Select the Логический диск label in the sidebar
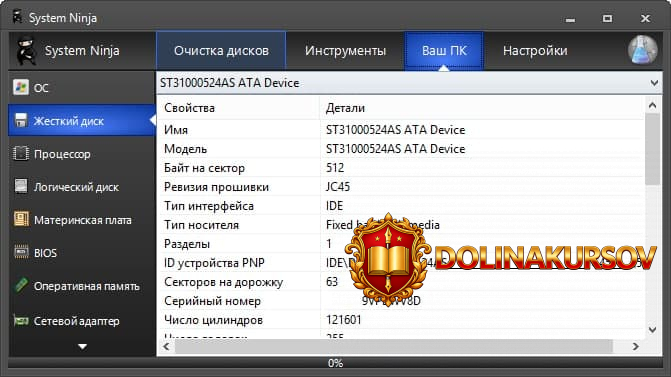This screenshot has width=671, height=377. coord(77,187)
